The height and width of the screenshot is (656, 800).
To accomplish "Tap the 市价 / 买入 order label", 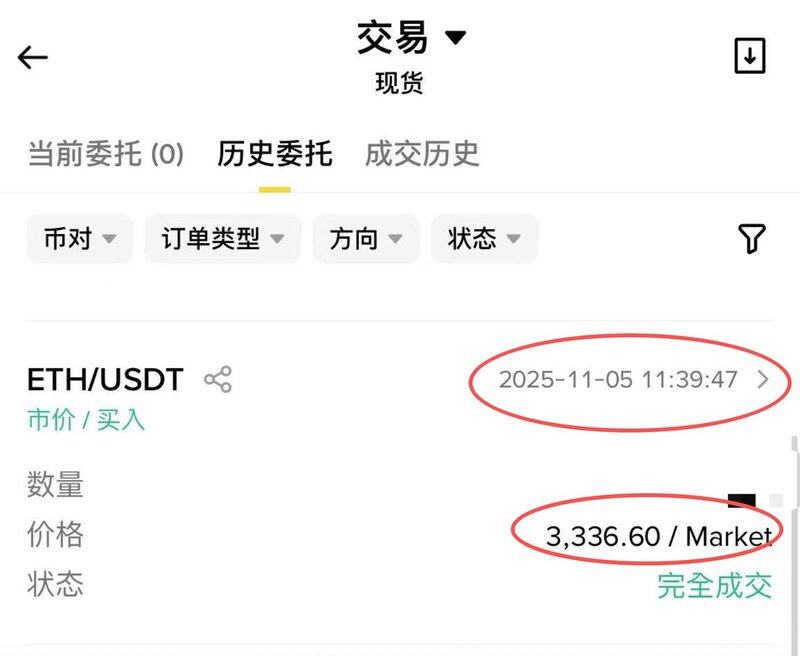I will pos(86,420).
